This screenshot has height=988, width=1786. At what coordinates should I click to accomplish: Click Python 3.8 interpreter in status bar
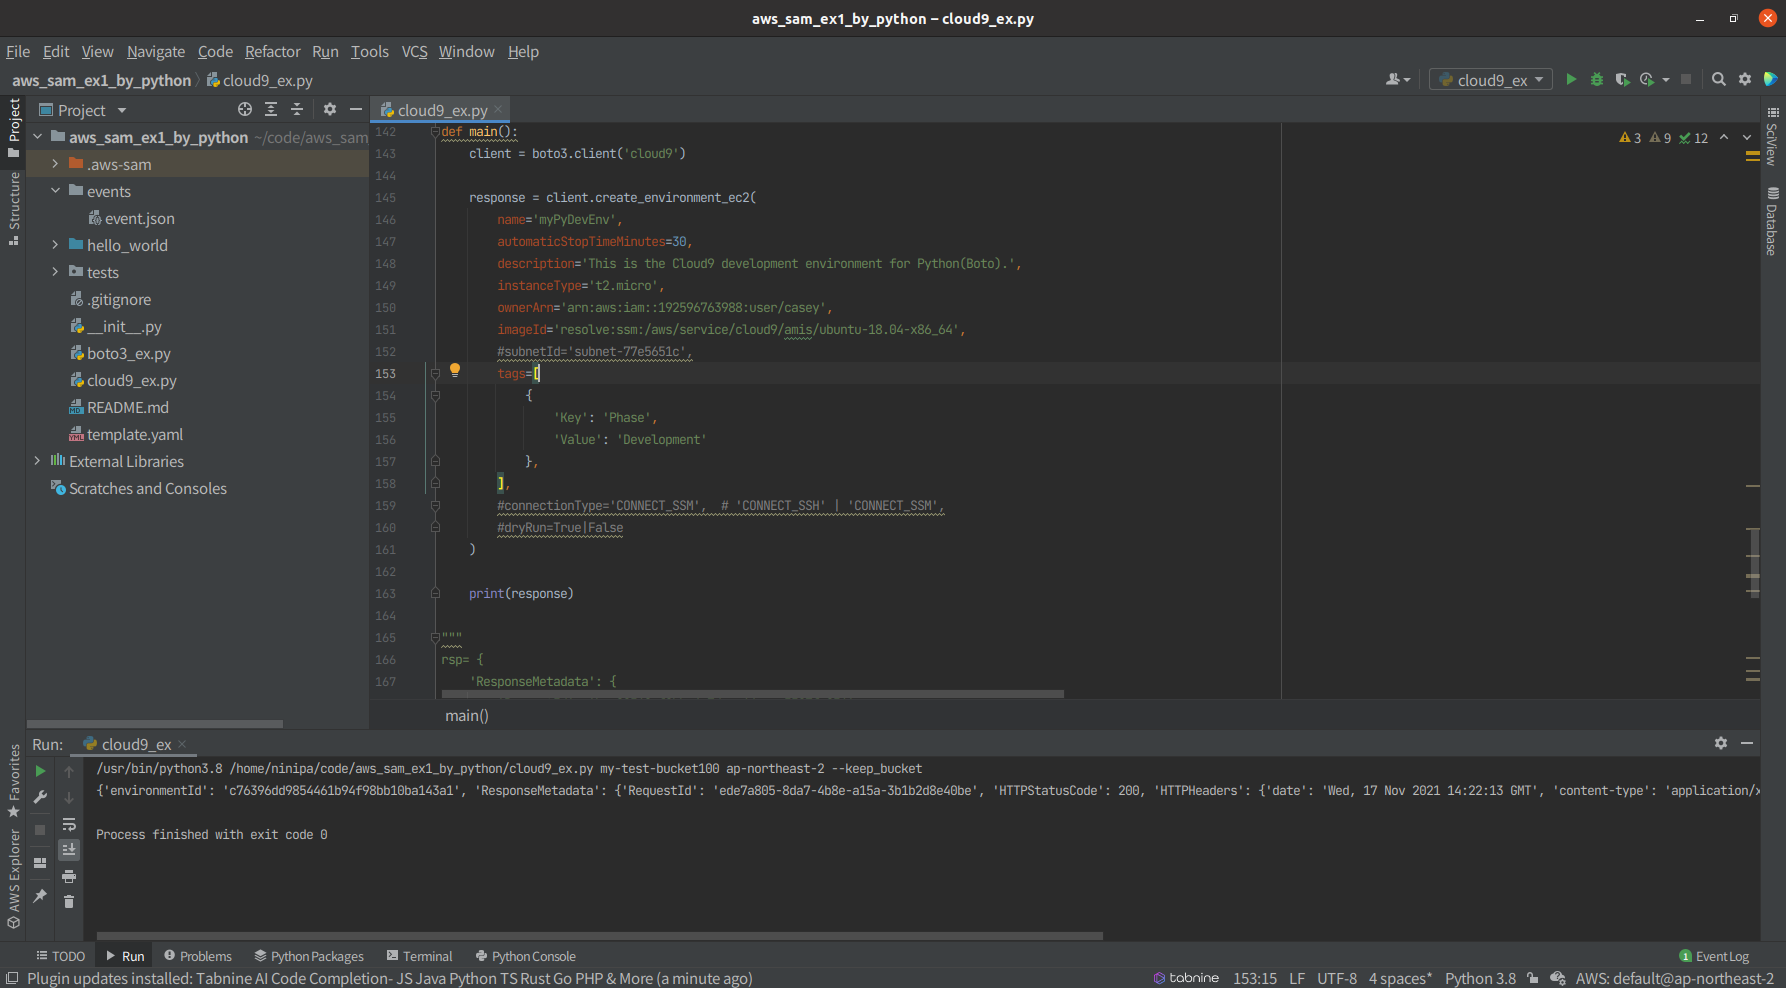(x=1480, y=978)
